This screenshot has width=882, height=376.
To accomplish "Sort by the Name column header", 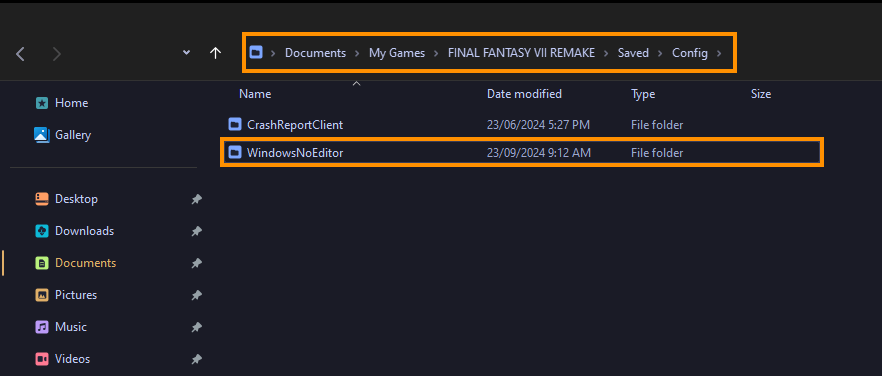I will coord(255,94).
